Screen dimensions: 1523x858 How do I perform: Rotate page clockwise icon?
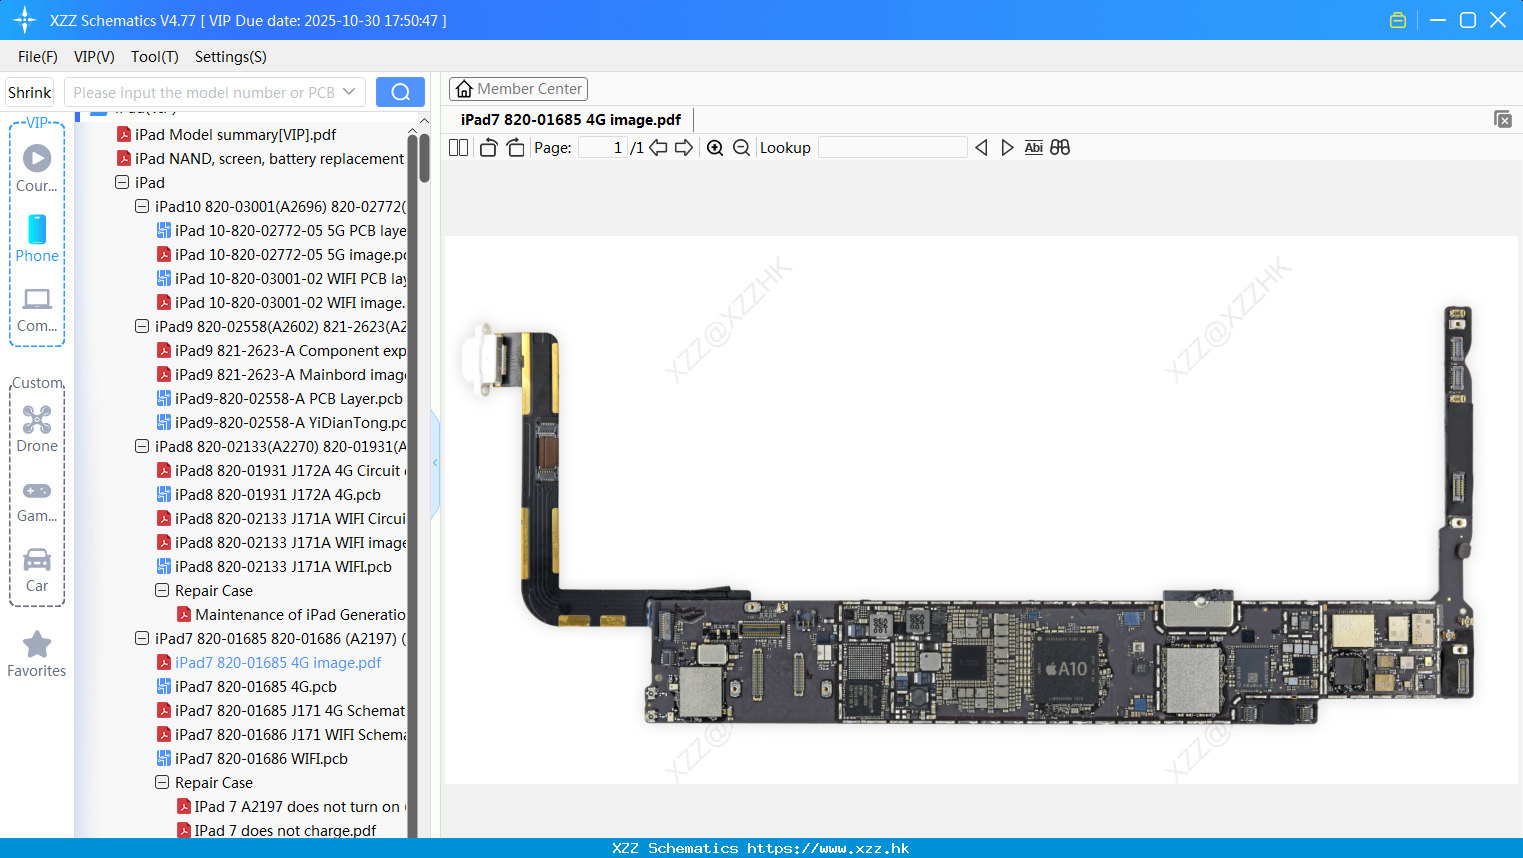515,148
